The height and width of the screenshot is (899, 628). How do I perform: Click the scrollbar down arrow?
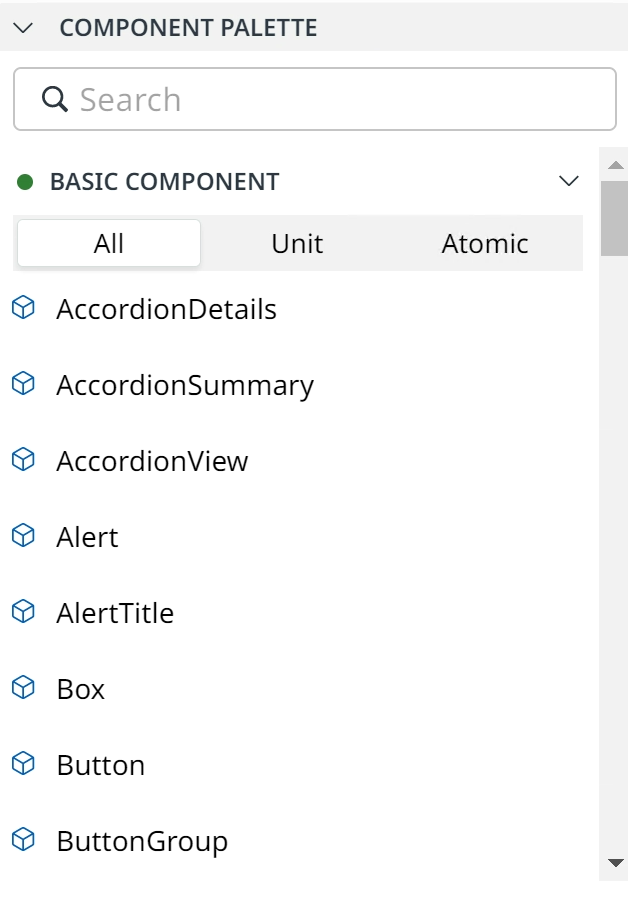pos(615,863)
